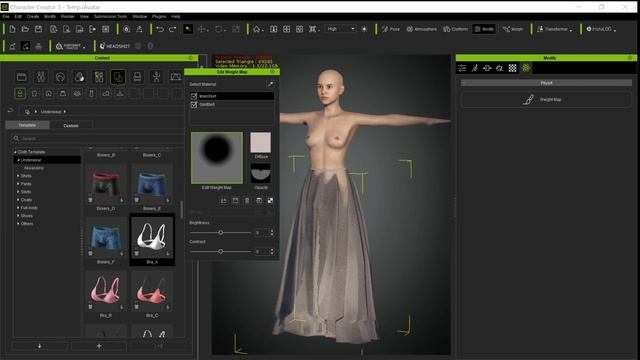Open the Substance Painter dropdown
The width and height of the screenshot is (640, 360).
point(71,46)
